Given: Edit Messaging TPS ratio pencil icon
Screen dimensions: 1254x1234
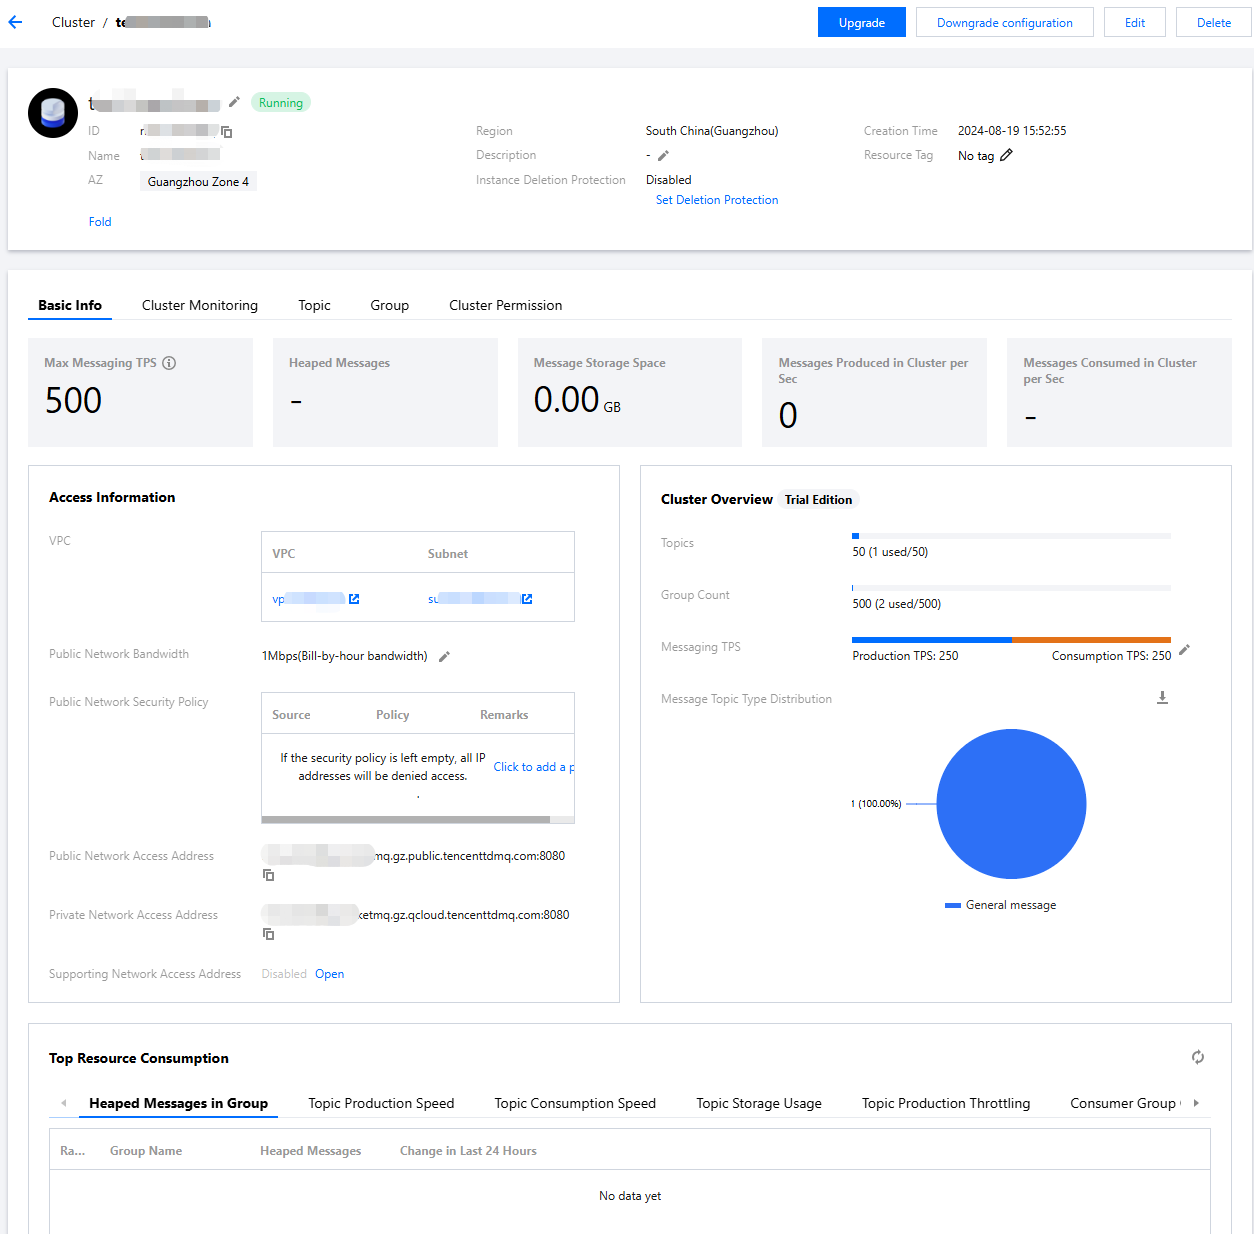Looking at the screenshot, I should coord(1184,650).
